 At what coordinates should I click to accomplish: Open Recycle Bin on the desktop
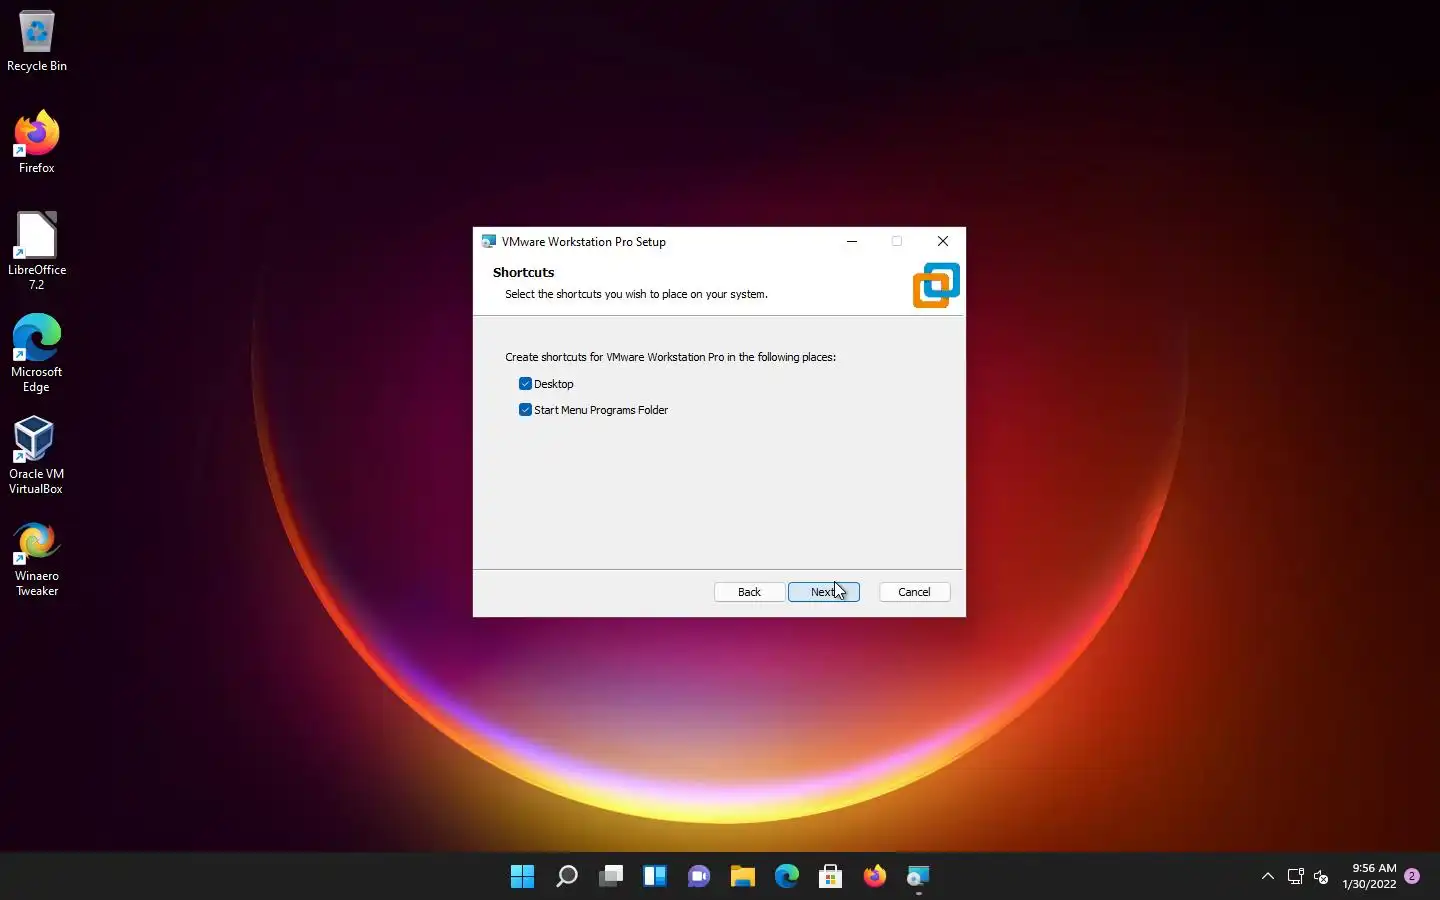click(x=37, y=41)
